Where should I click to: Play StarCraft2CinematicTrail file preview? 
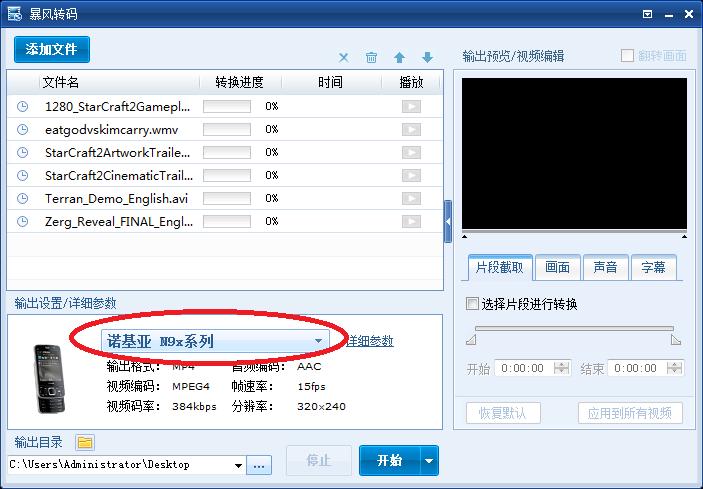point(411,175)
